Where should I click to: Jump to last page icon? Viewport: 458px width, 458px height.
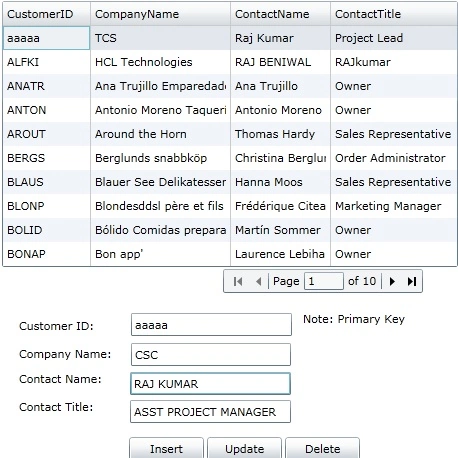tap(412, 282)
